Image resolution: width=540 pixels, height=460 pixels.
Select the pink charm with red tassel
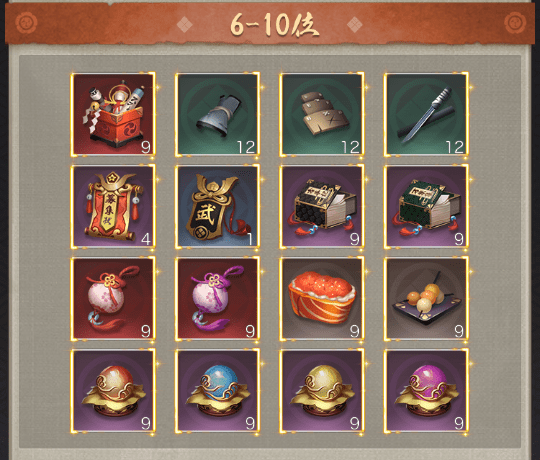pos(113,299)
